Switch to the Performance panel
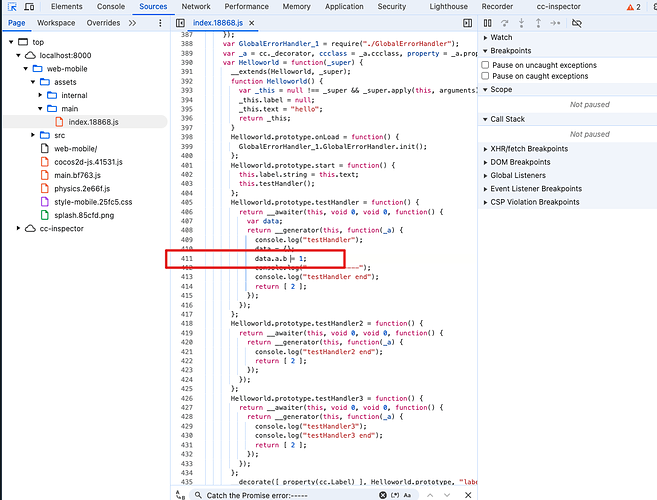Image resolution: width=657 pixels, height=500 pixels. [246, 7]
